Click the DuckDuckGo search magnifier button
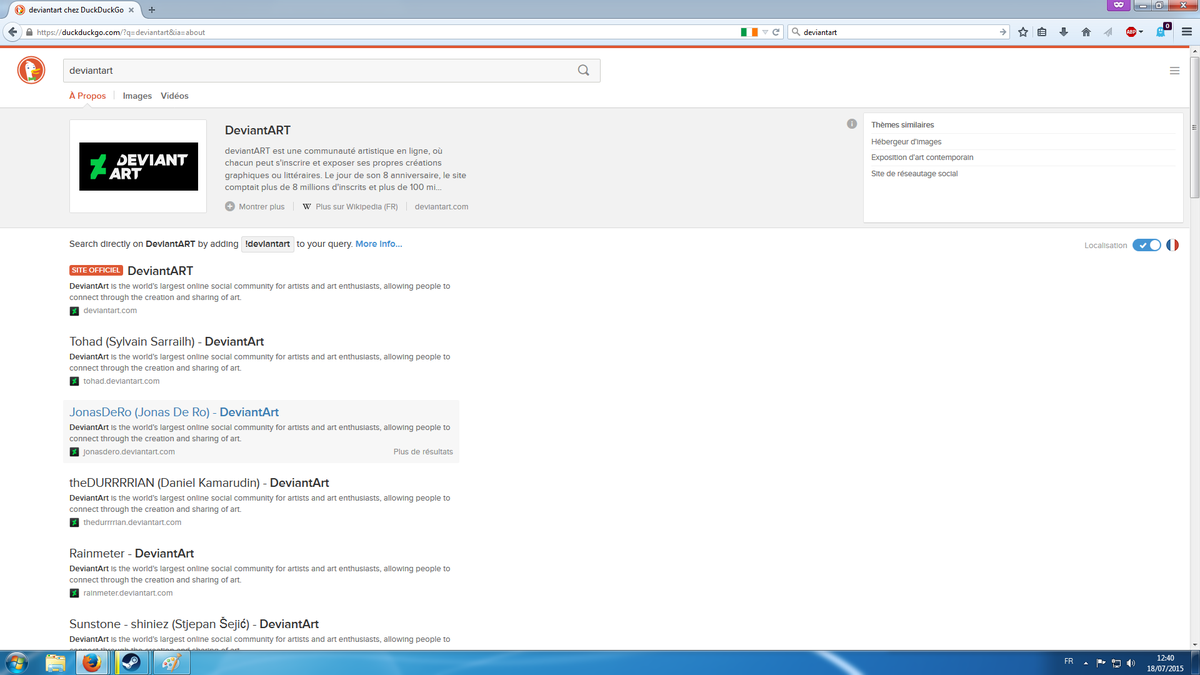The height and width of the screenshot is (675, 1200). pyautogui.click(x=583, y=70)
